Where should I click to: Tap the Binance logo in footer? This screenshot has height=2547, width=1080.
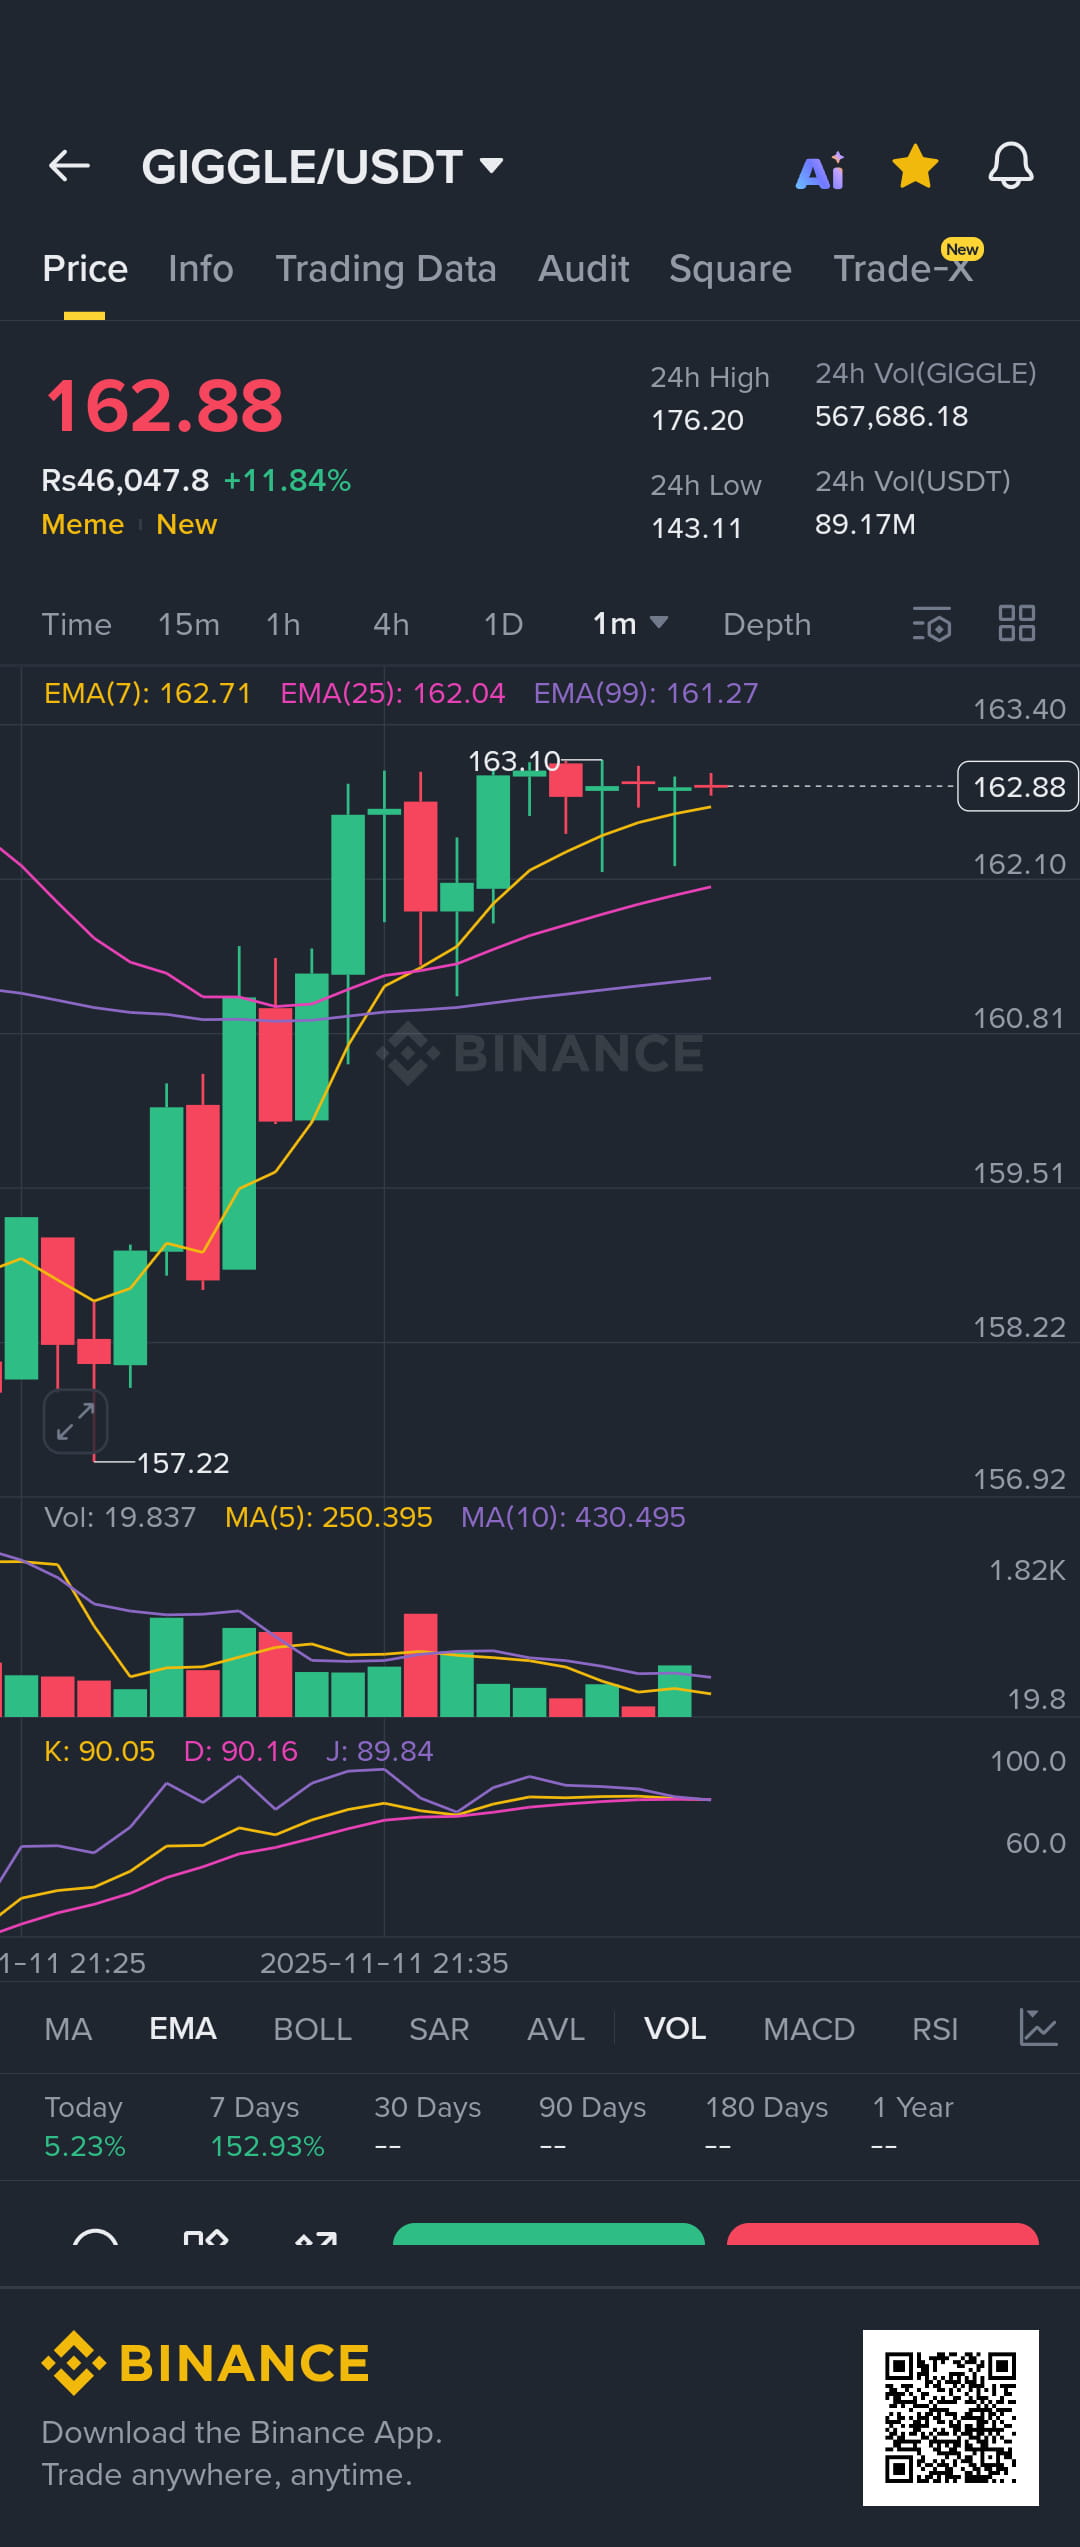coord(205,2363)
